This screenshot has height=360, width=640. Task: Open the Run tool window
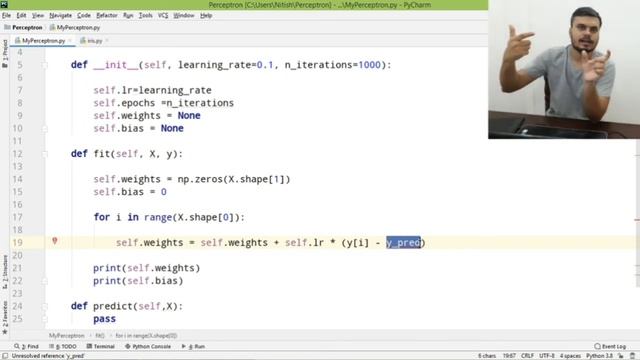(x=193, y=346)
